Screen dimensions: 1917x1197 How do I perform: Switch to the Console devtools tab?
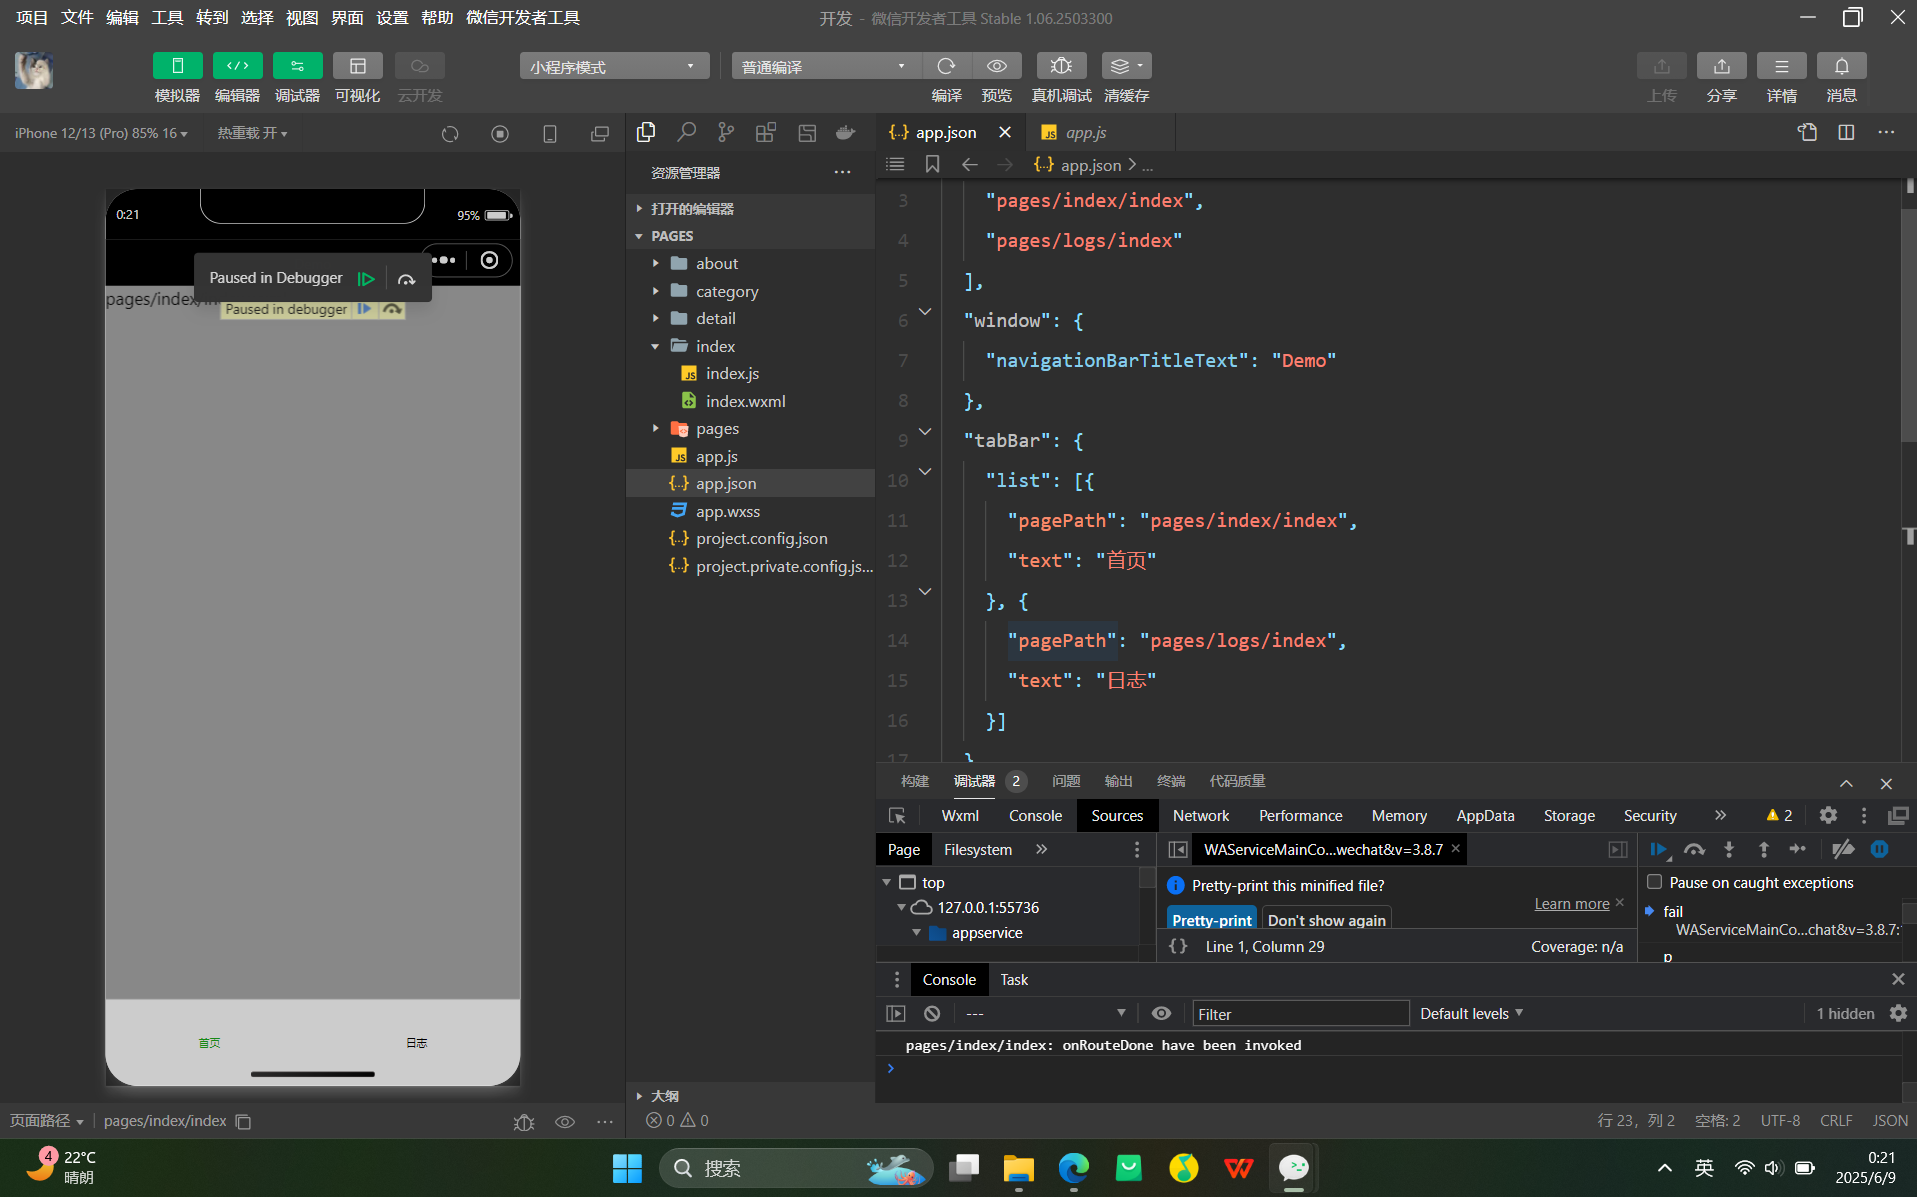point(1035,816)
